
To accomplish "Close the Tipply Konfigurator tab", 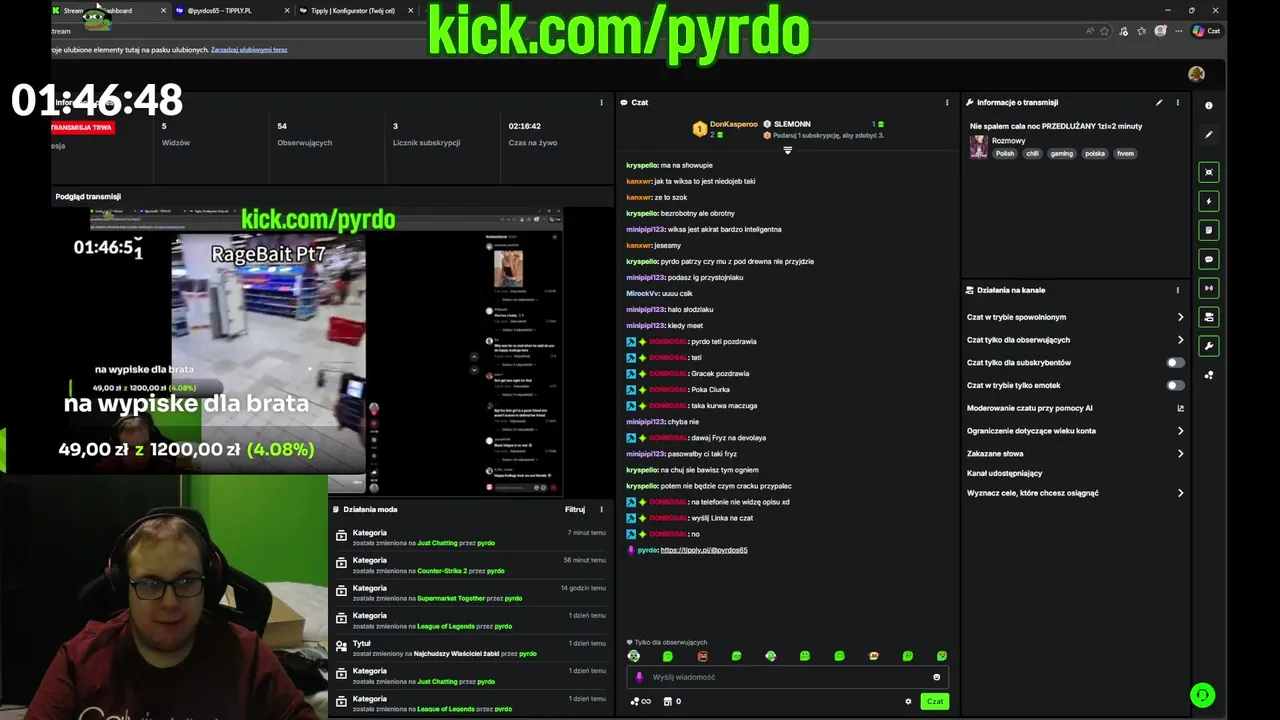I will 411,11.
